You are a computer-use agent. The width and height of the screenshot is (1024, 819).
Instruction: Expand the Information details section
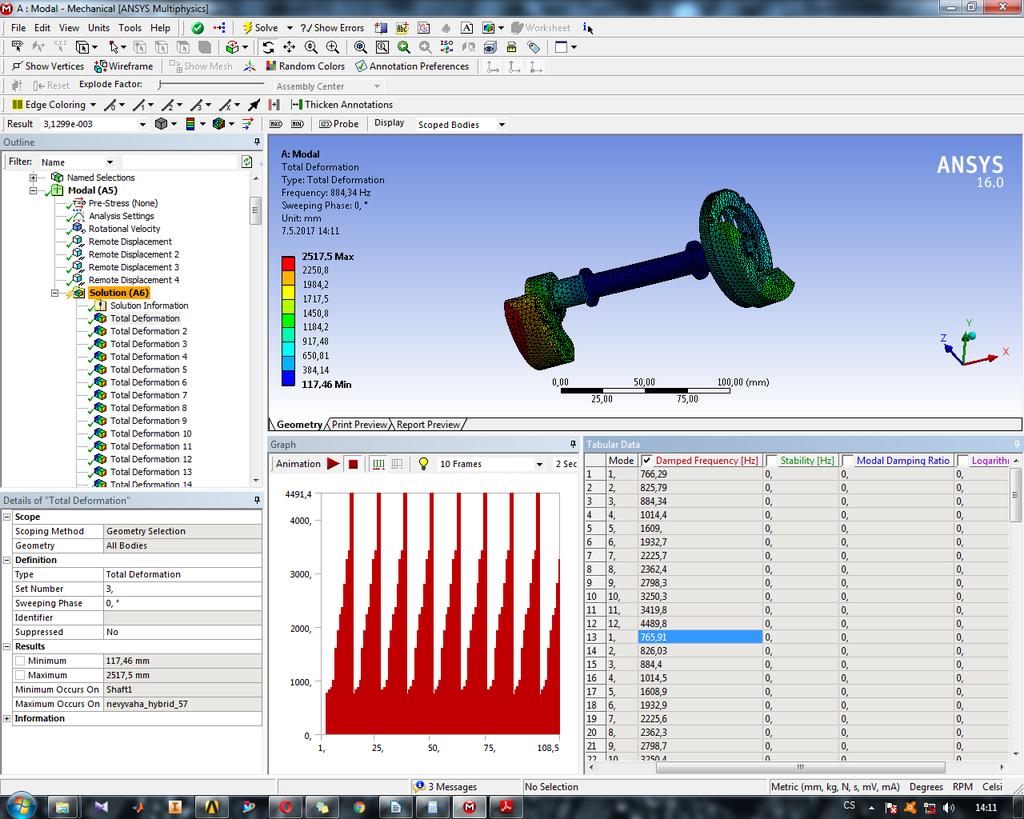[7, 718]
